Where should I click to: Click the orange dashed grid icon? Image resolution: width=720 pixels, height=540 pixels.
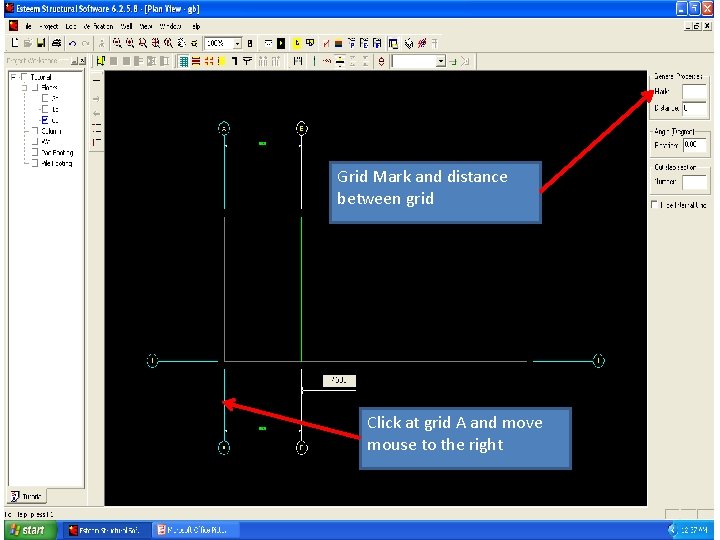tap(209, 61)
